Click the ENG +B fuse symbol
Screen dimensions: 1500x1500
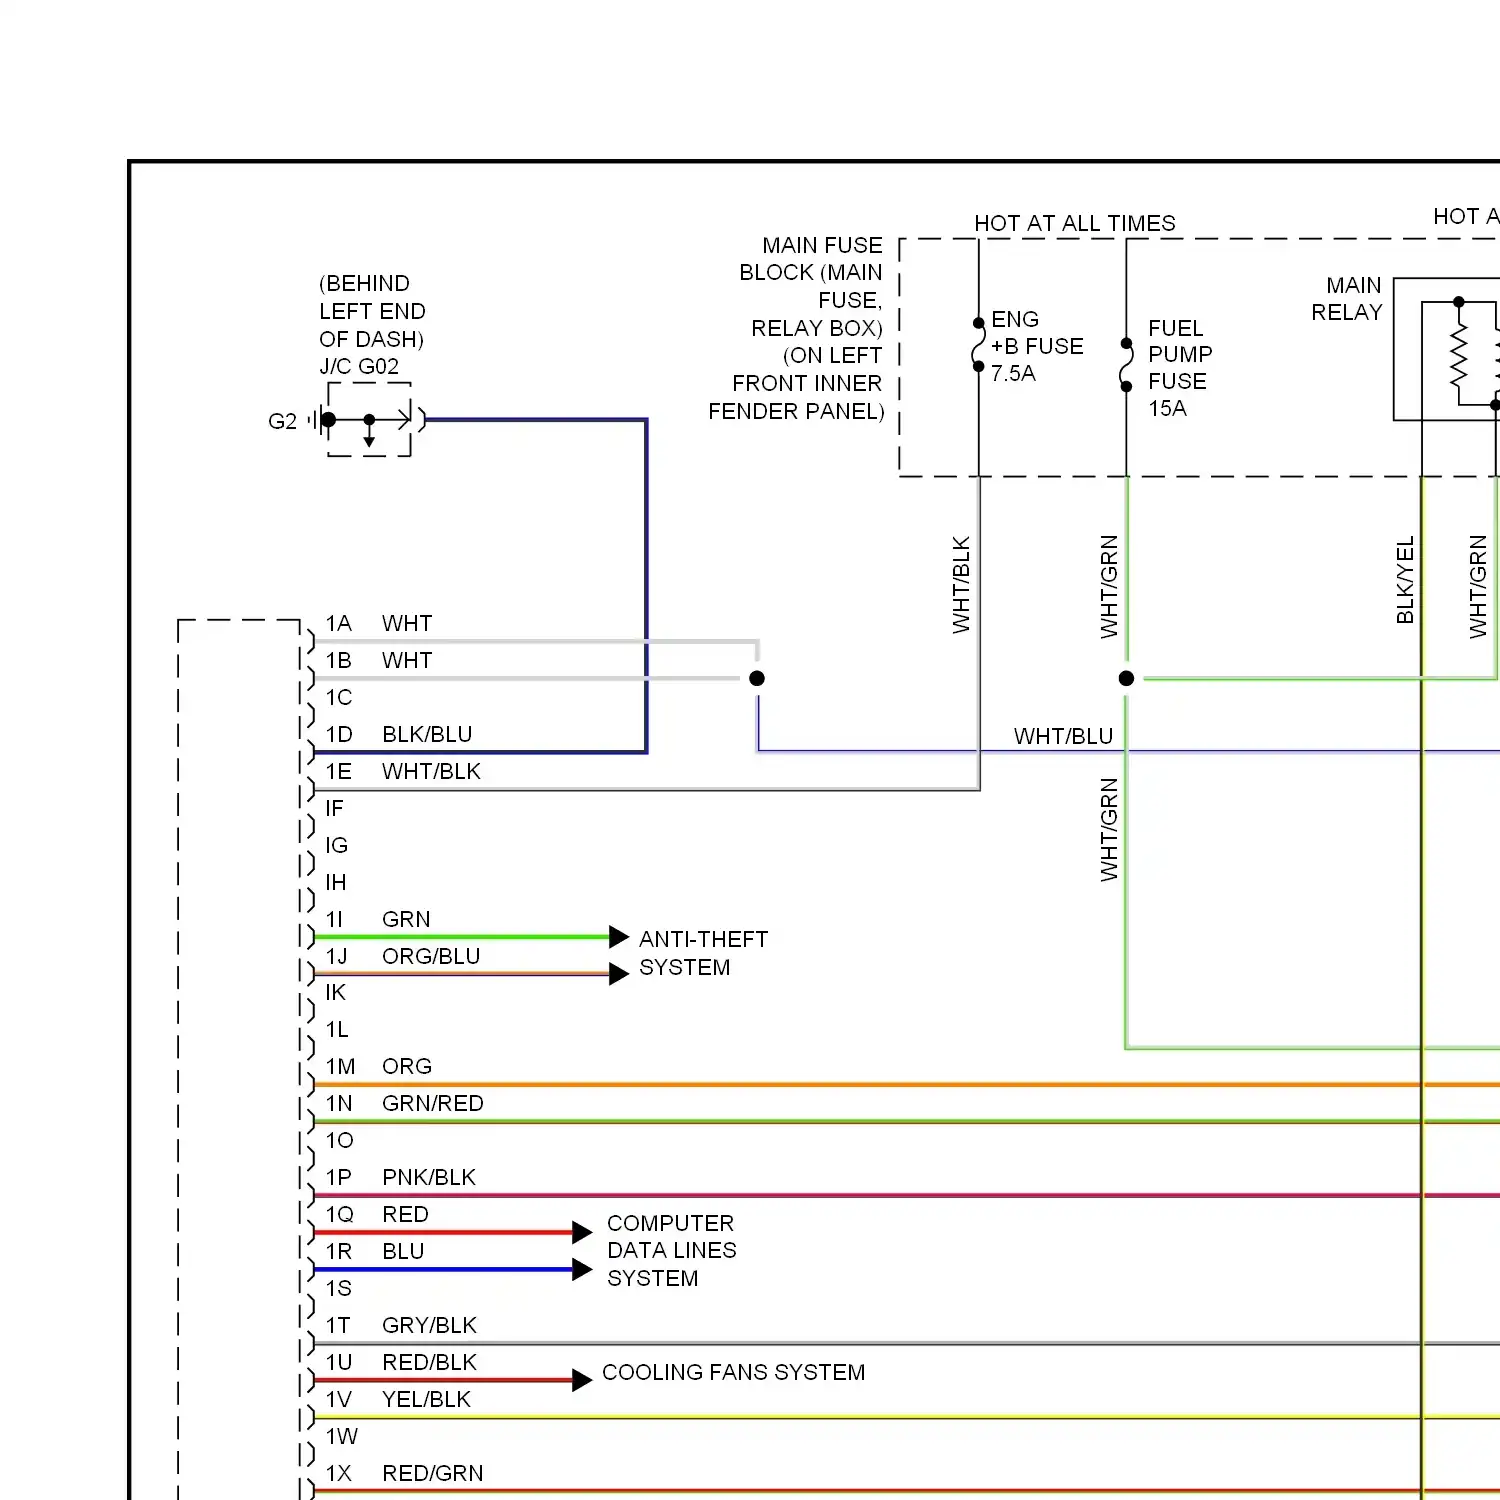click(x=979, y=345)
